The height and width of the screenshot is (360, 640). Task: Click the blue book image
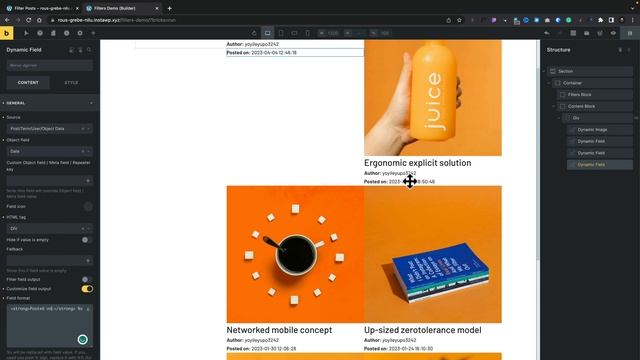coord(433,254)
